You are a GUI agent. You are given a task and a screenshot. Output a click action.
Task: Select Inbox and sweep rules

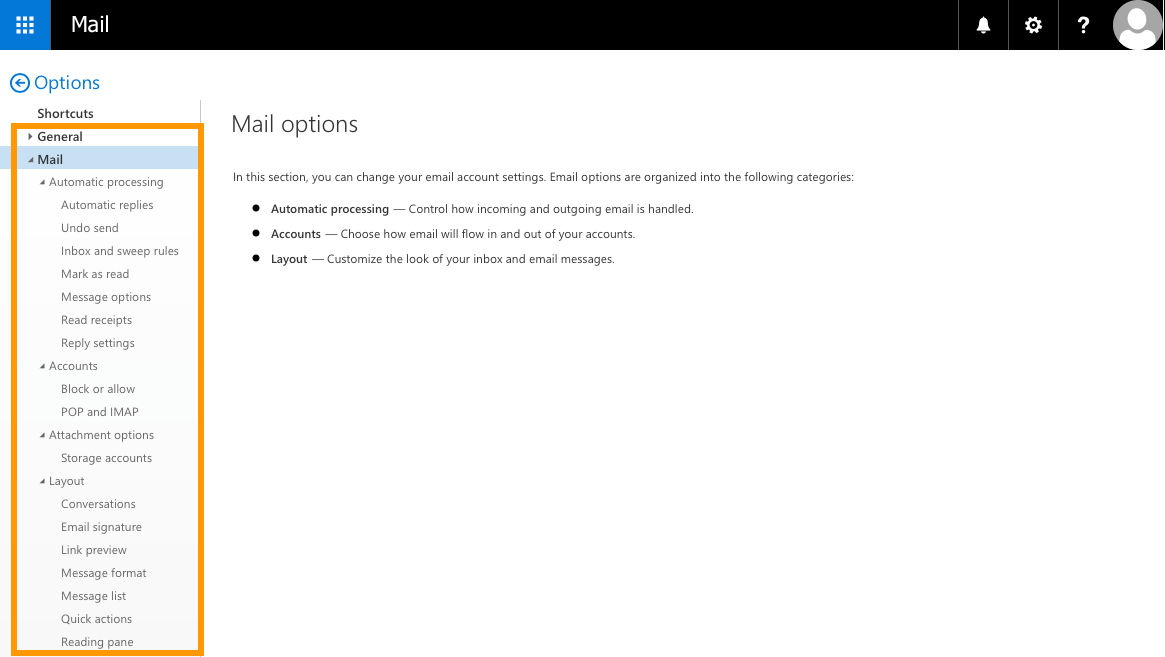(x=120, y=251)
